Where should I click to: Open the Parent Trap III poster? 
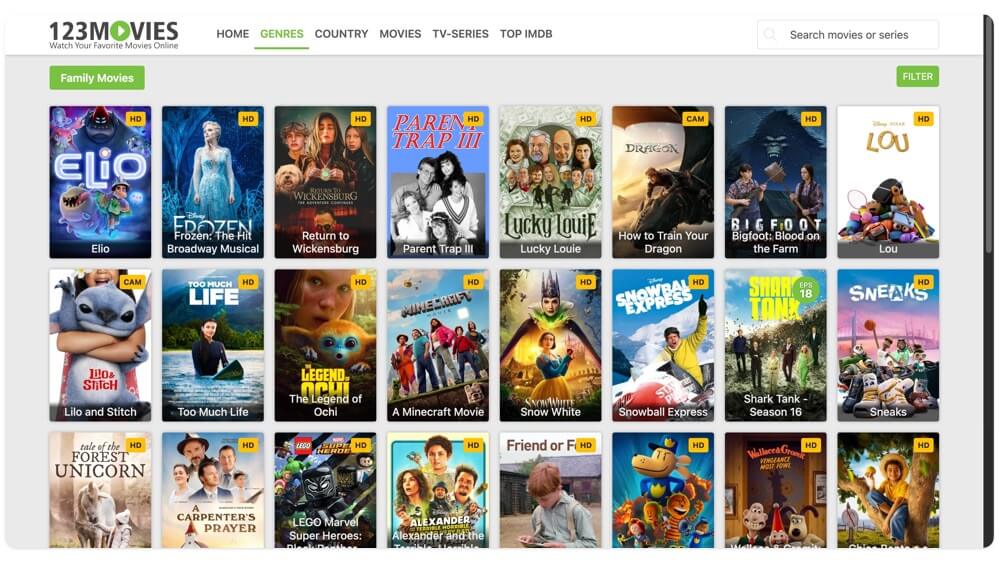[x=438, y=182]
